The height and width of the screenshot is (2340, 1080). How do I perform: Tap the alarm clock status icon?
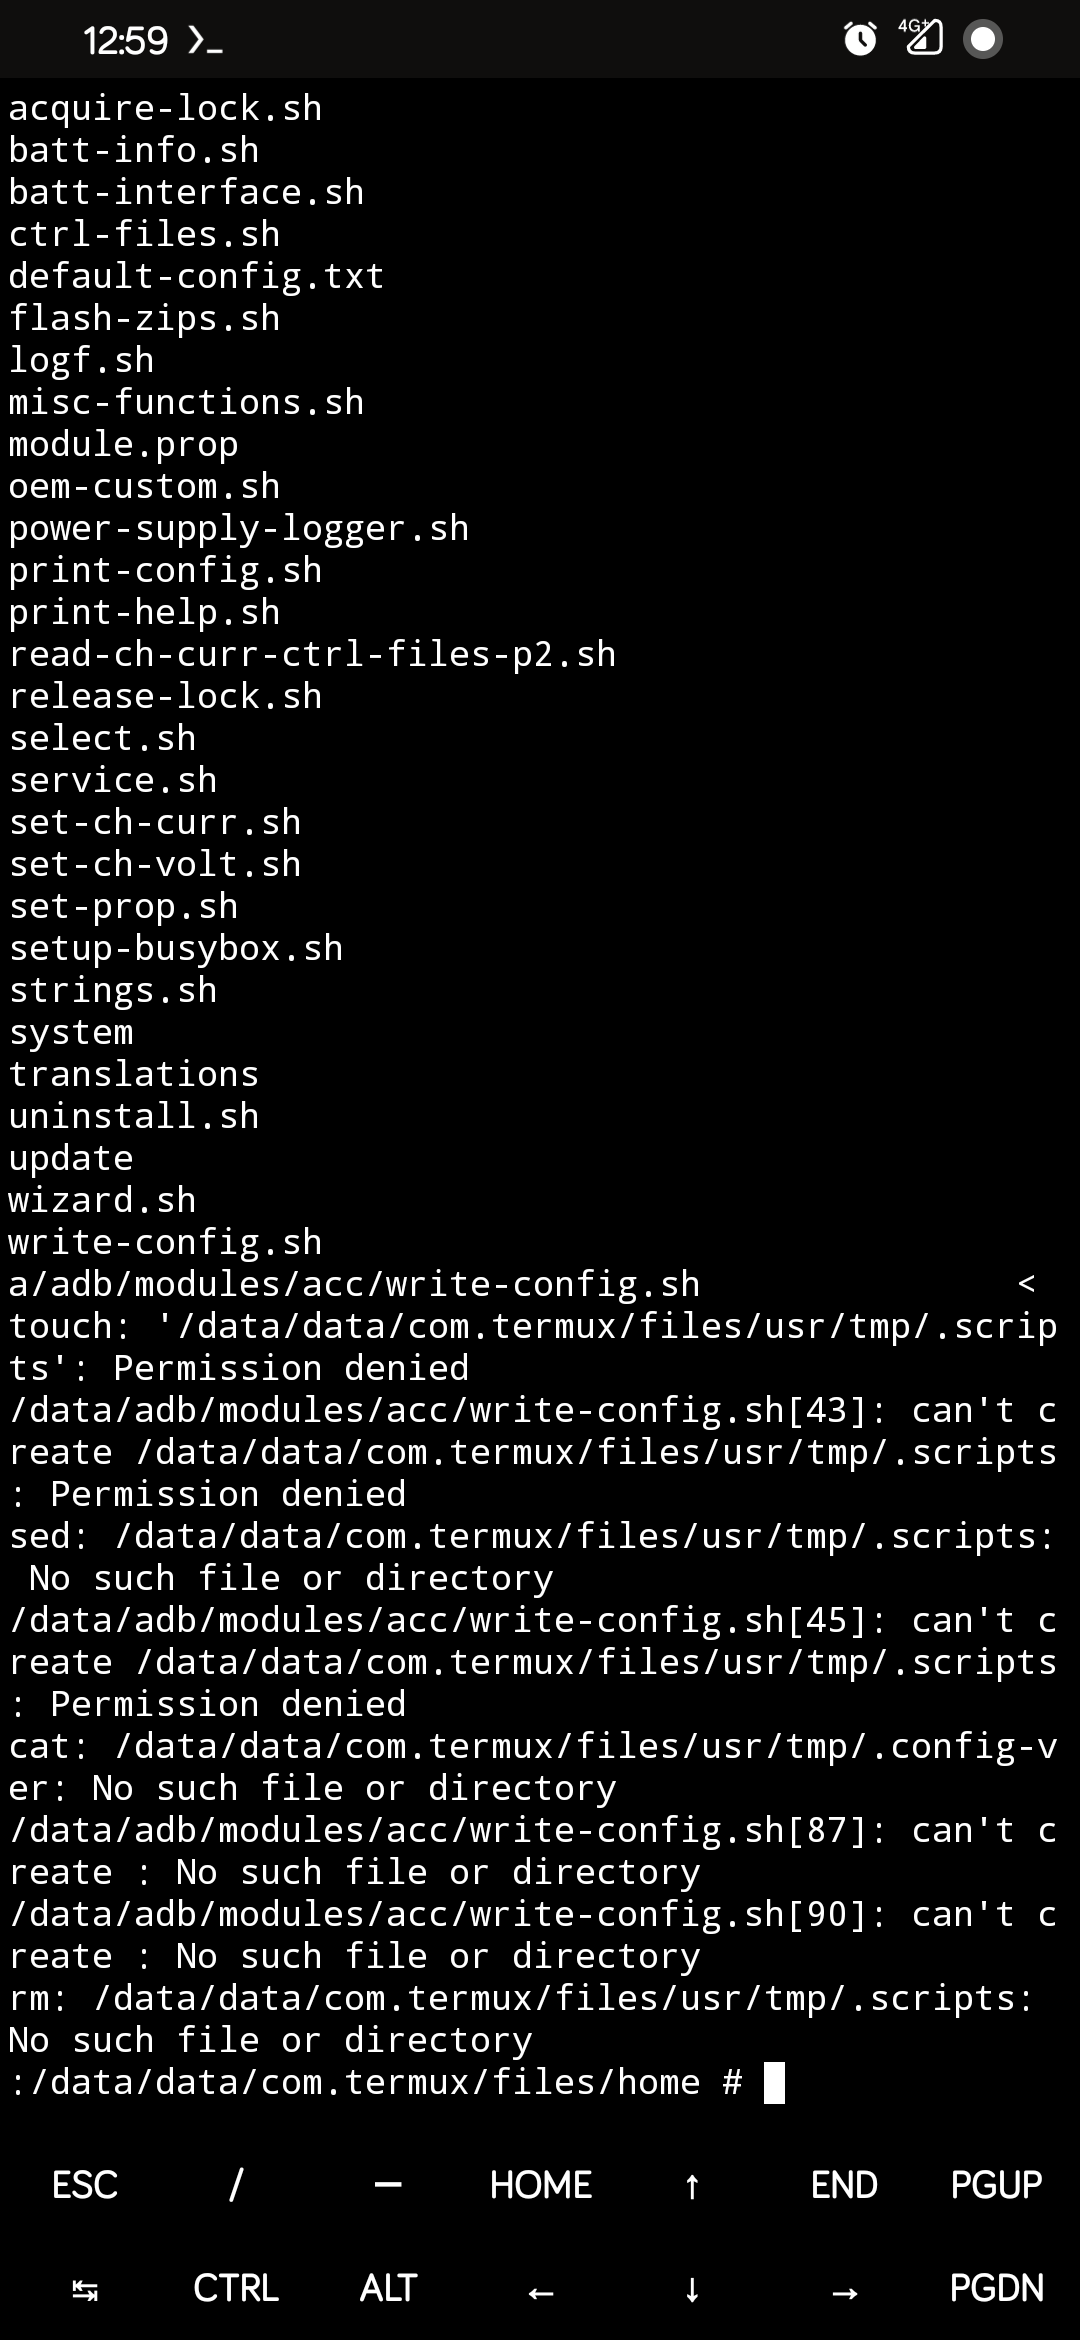point(860,38)
